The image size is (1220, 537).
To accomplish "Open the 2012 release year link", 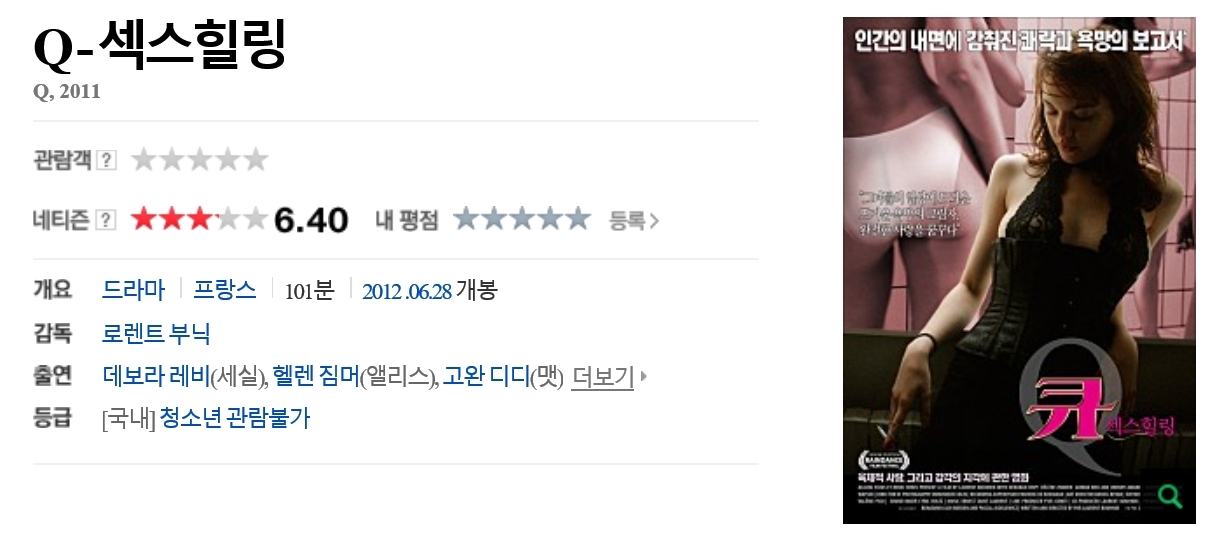I will (x=381, y=291).
